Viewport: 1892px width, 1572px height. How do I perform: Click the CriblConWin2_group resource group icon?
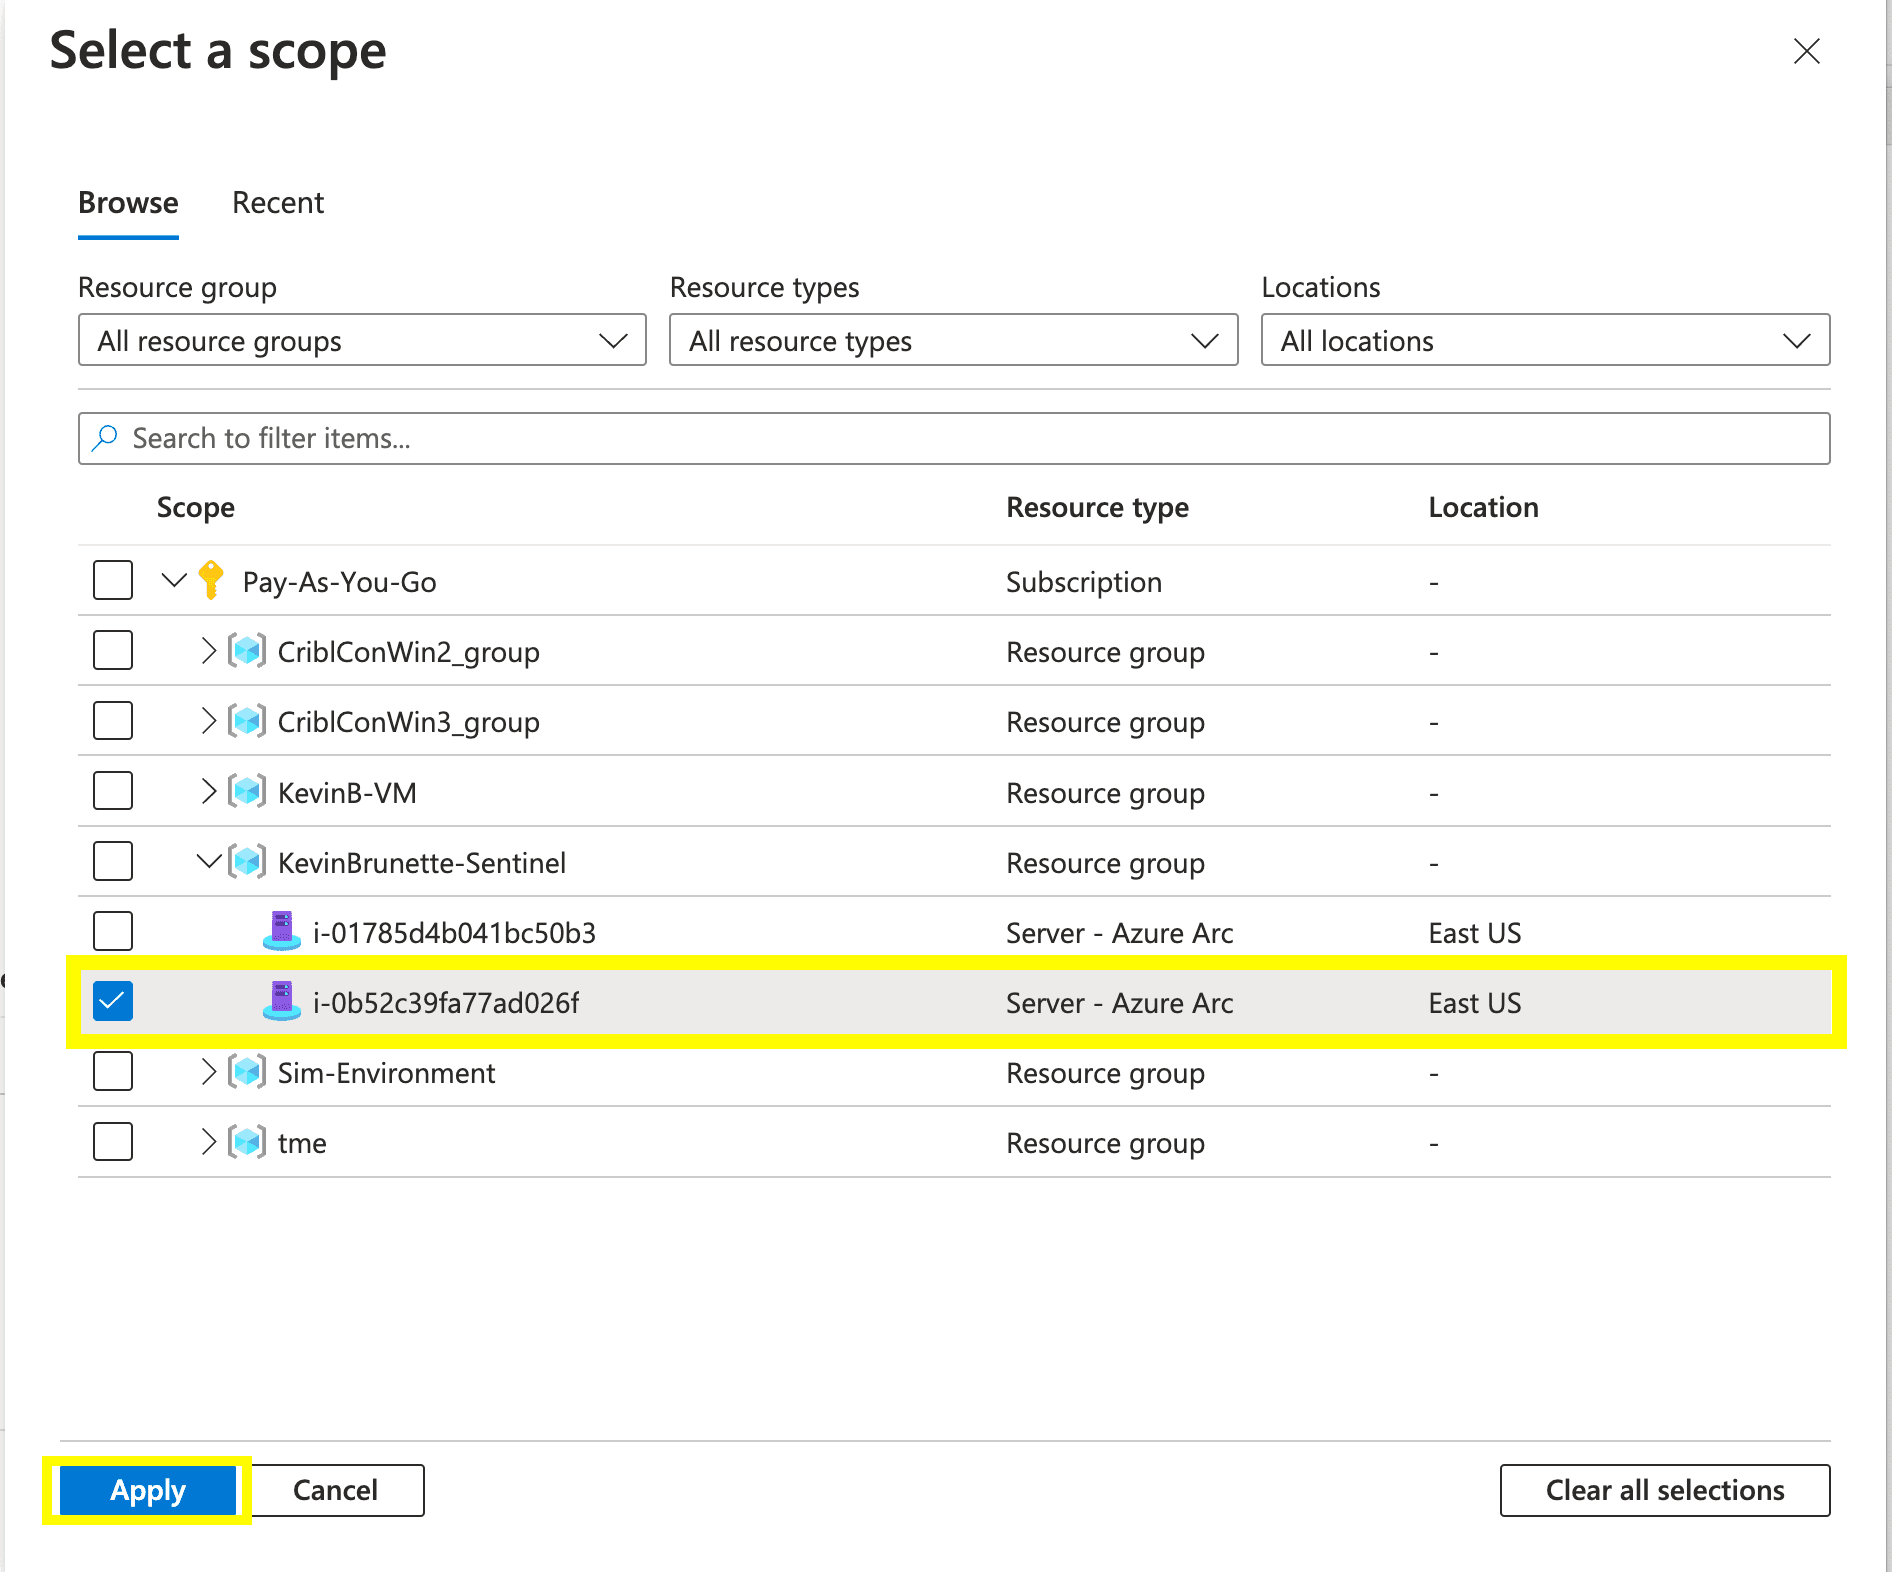[x=247, y=651]
